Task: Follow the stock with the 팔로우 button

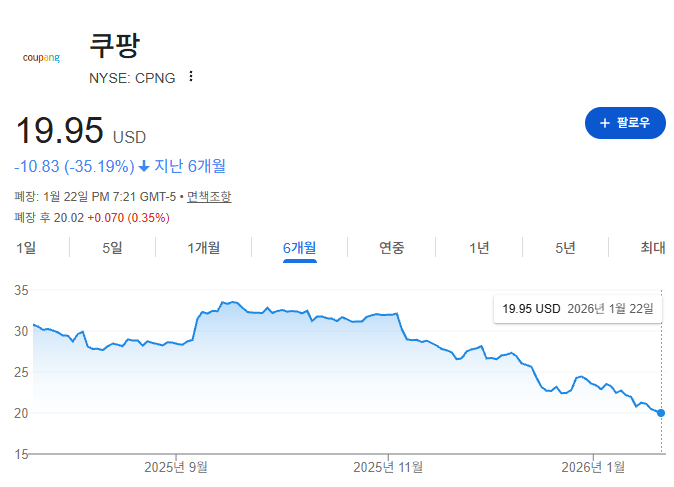Action: pyautogui.click(x=625, y=123)
